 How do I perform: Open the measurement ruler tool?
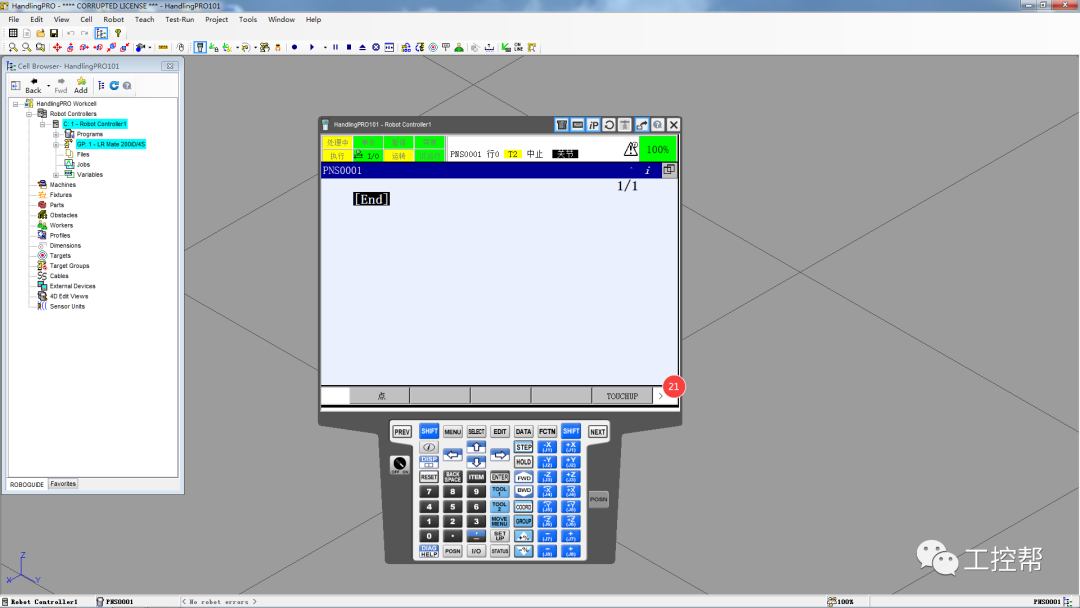(163, 48)
